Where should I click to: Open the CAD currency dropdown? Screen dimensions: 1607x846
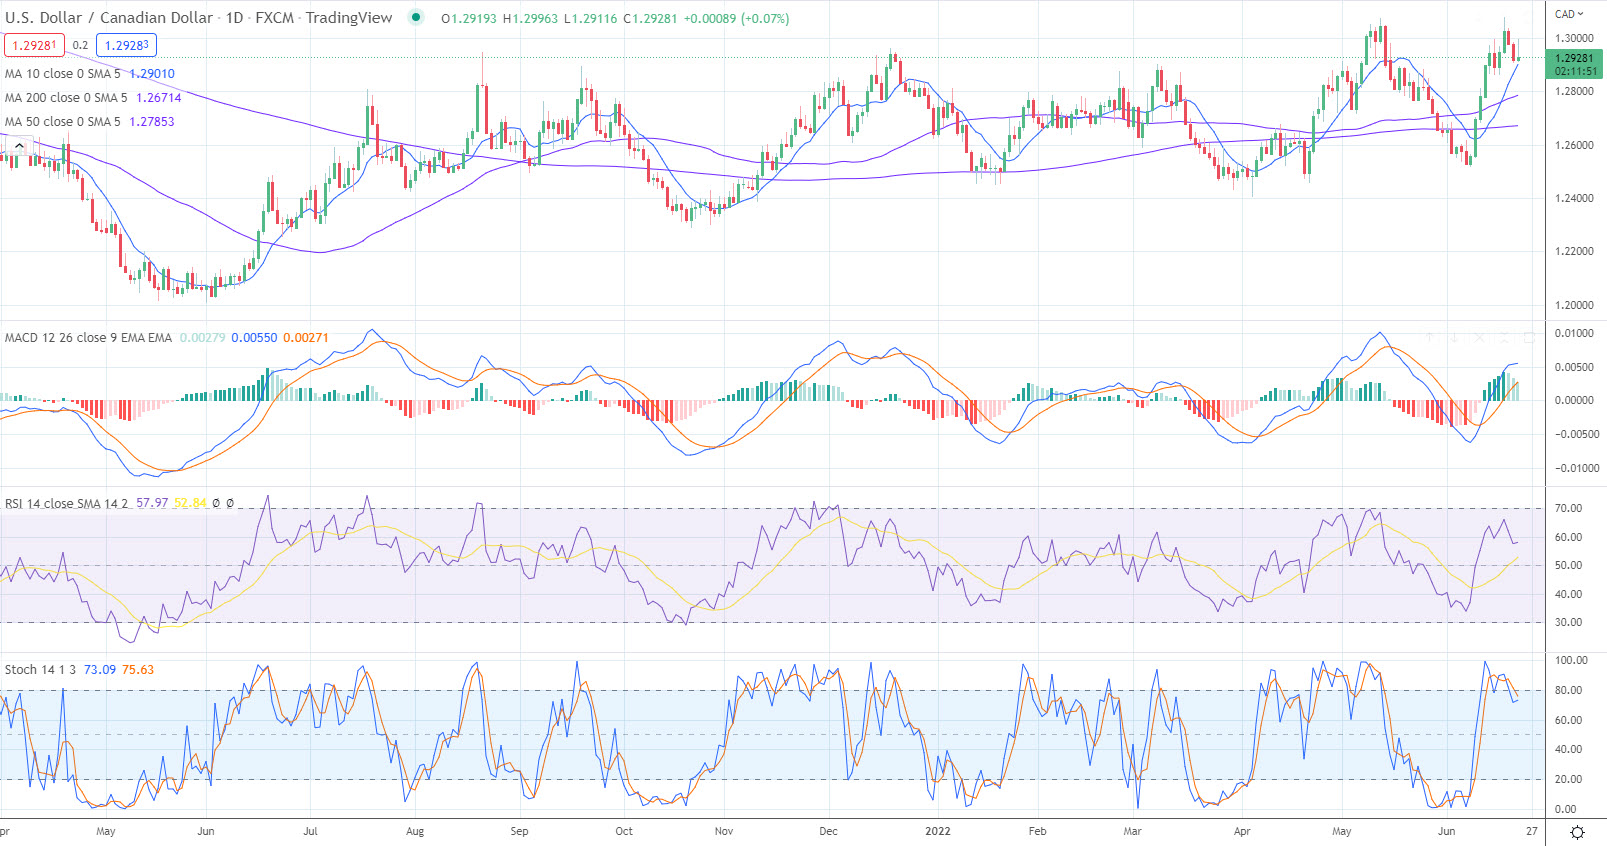point(1569,14)
